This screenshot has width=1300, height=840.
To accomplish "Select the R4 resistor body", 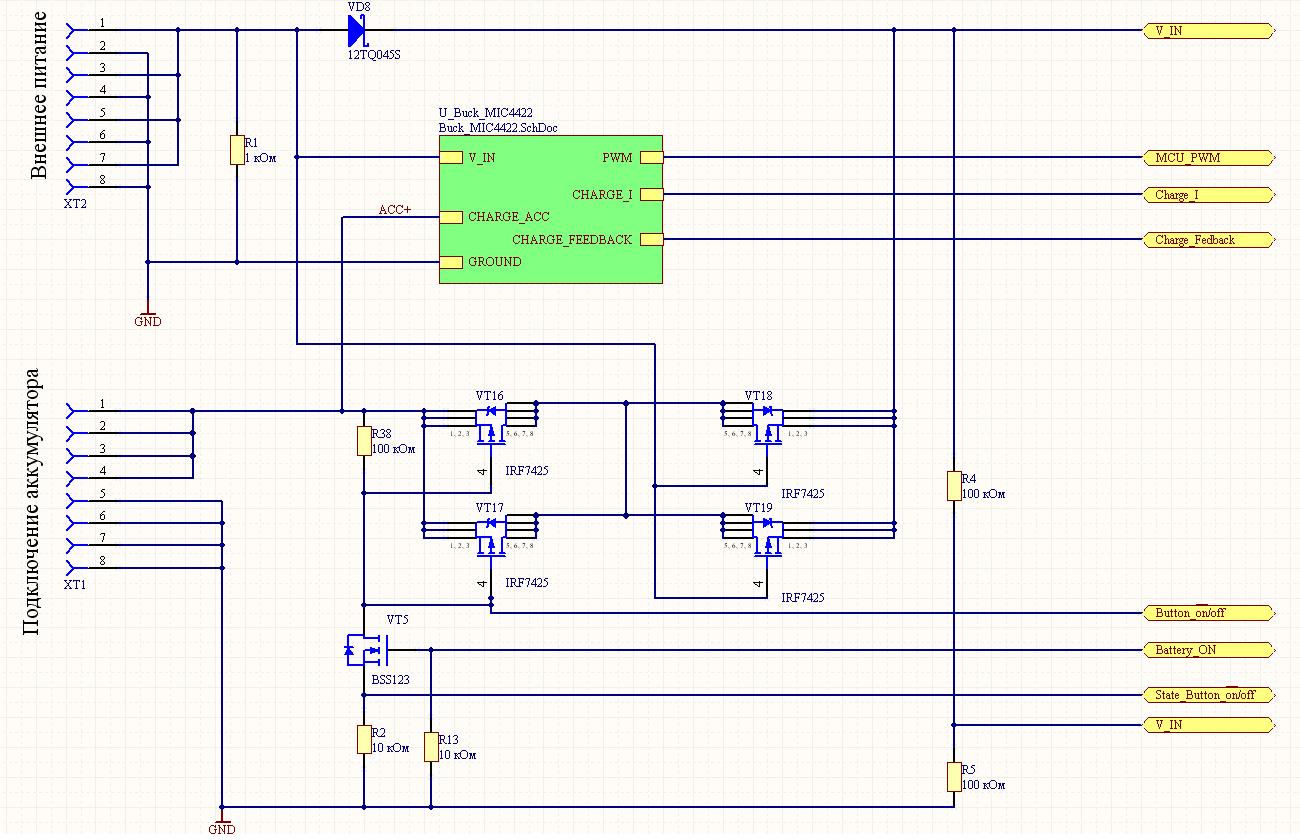I will 954,486.
